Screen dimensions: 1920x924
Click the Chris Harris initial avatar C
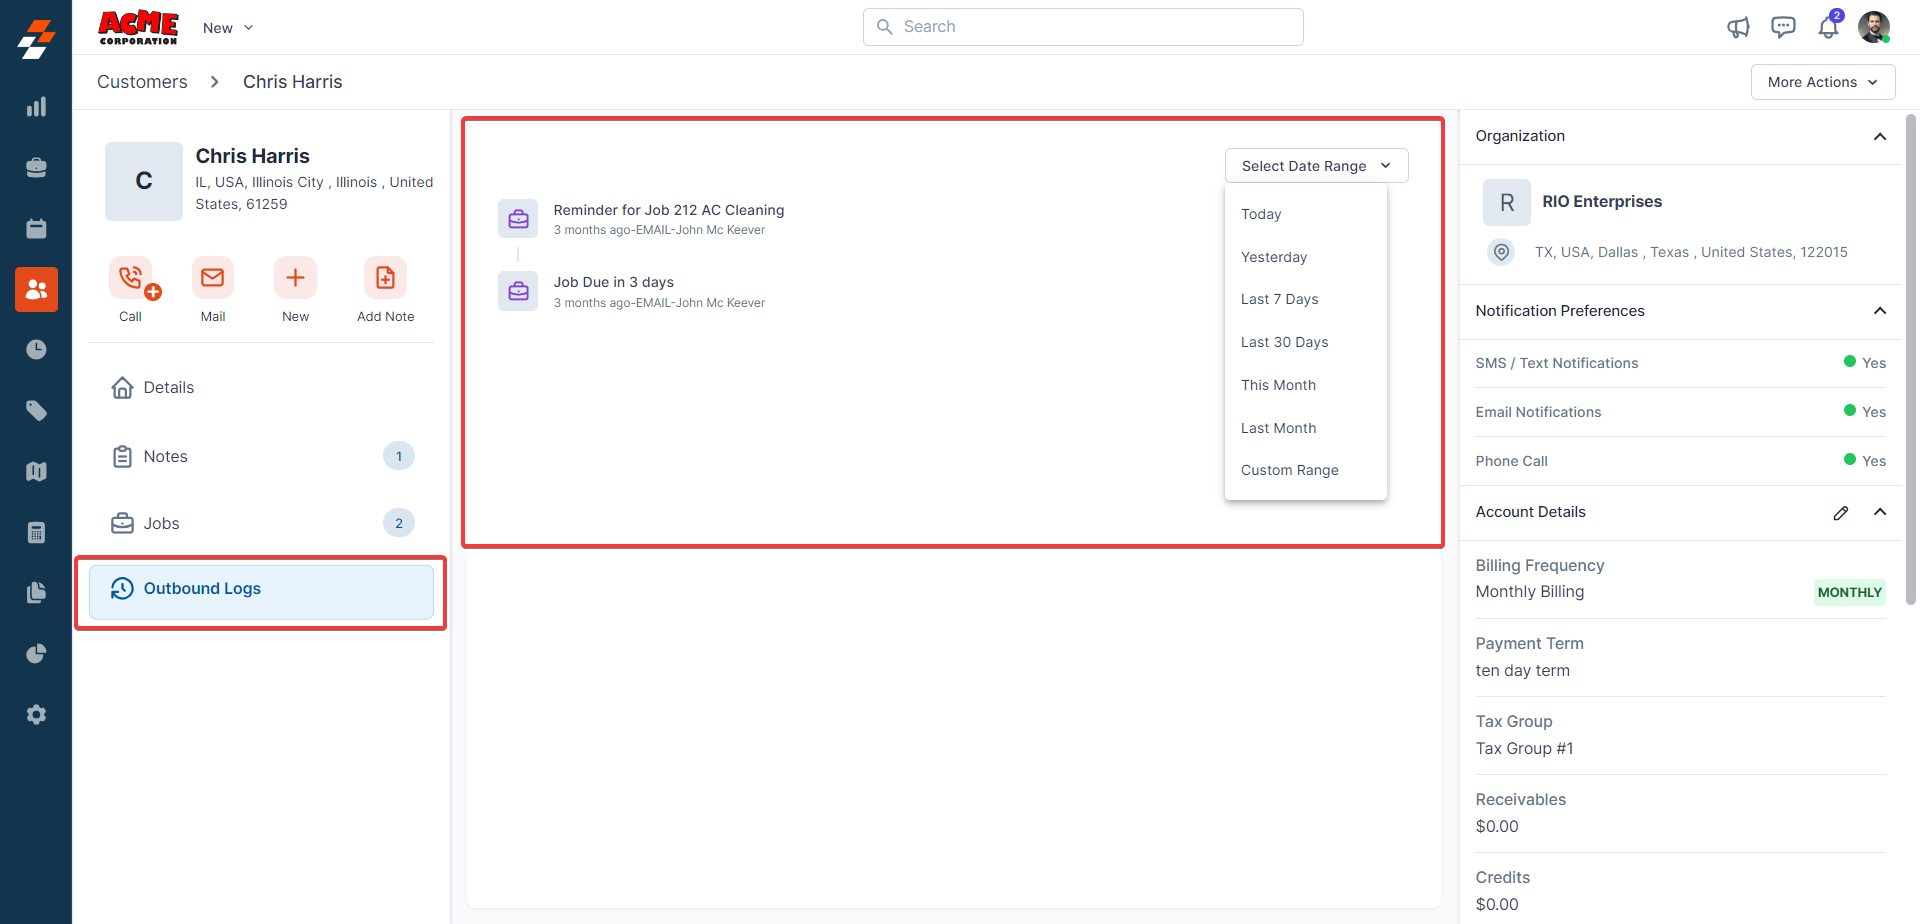tap(144, 181)
